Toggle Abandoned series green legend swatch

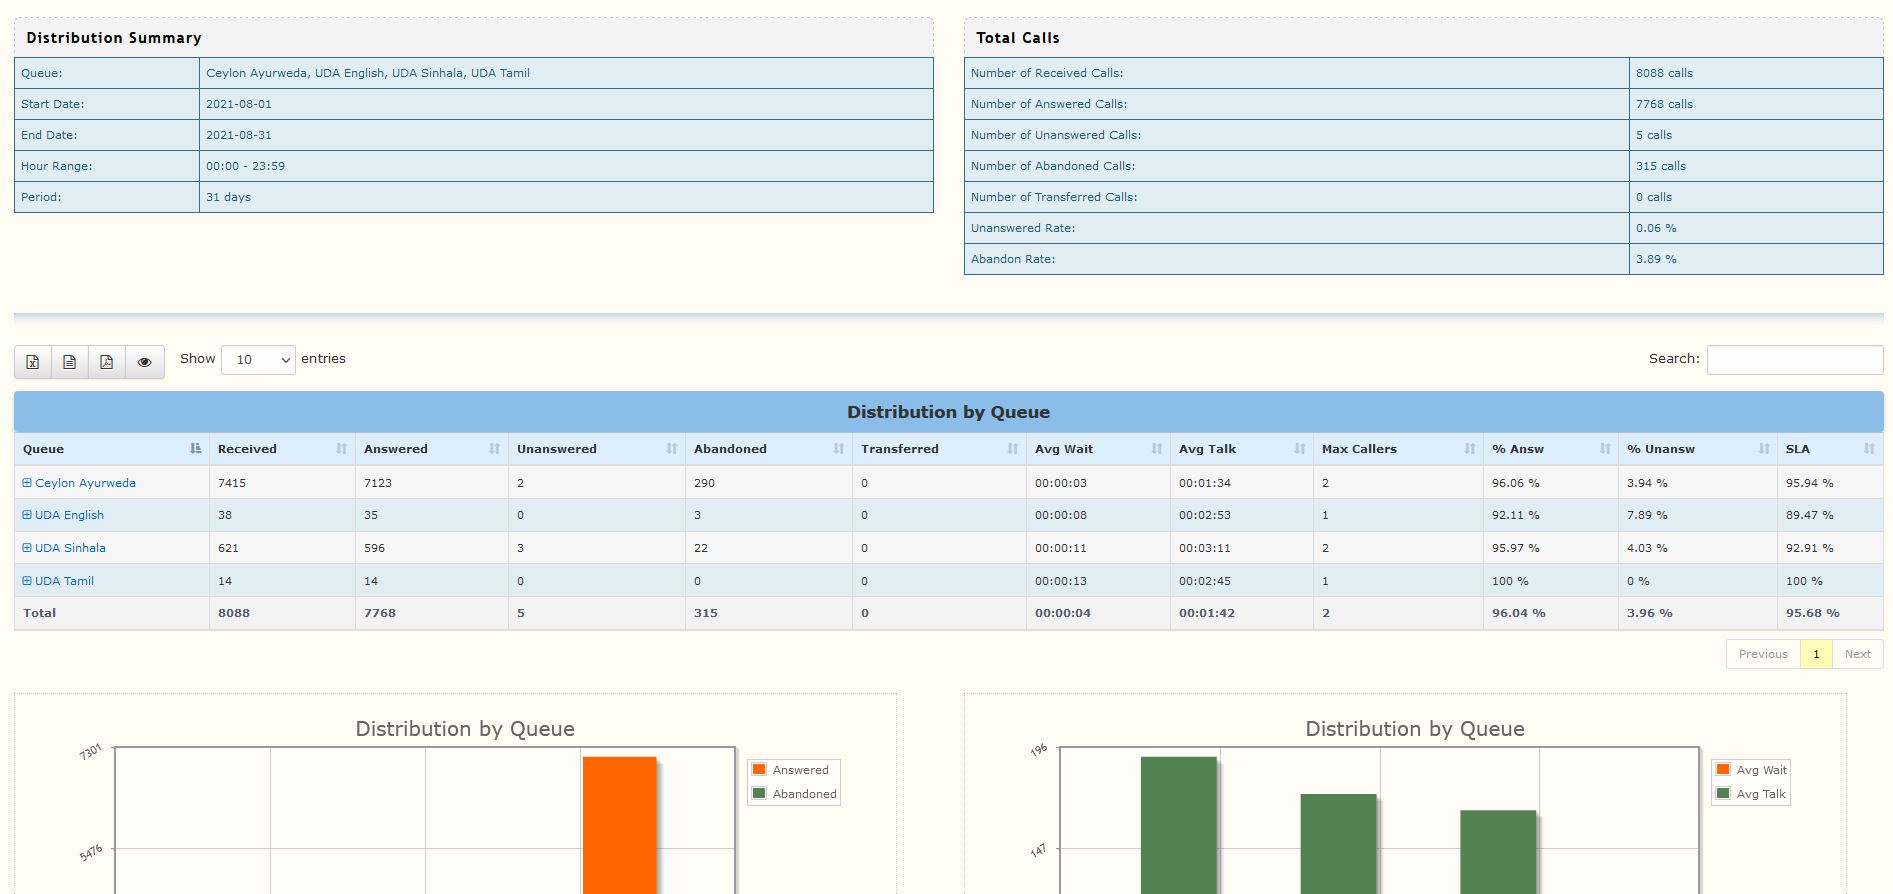[759, 793]
